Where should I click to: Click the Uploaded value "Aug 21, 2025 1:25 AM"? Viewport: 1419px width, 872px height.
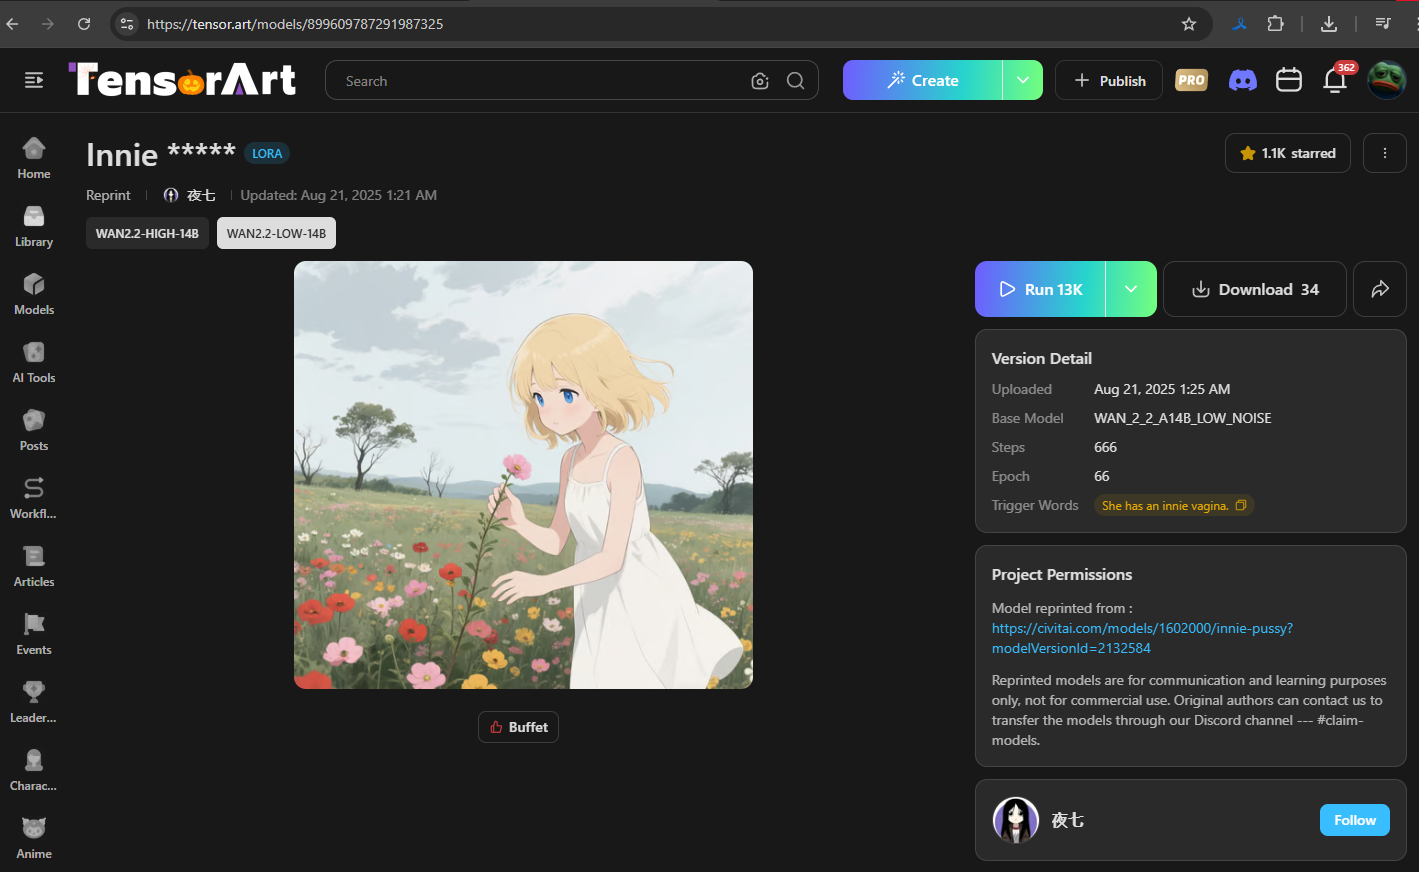[1162, 389]
